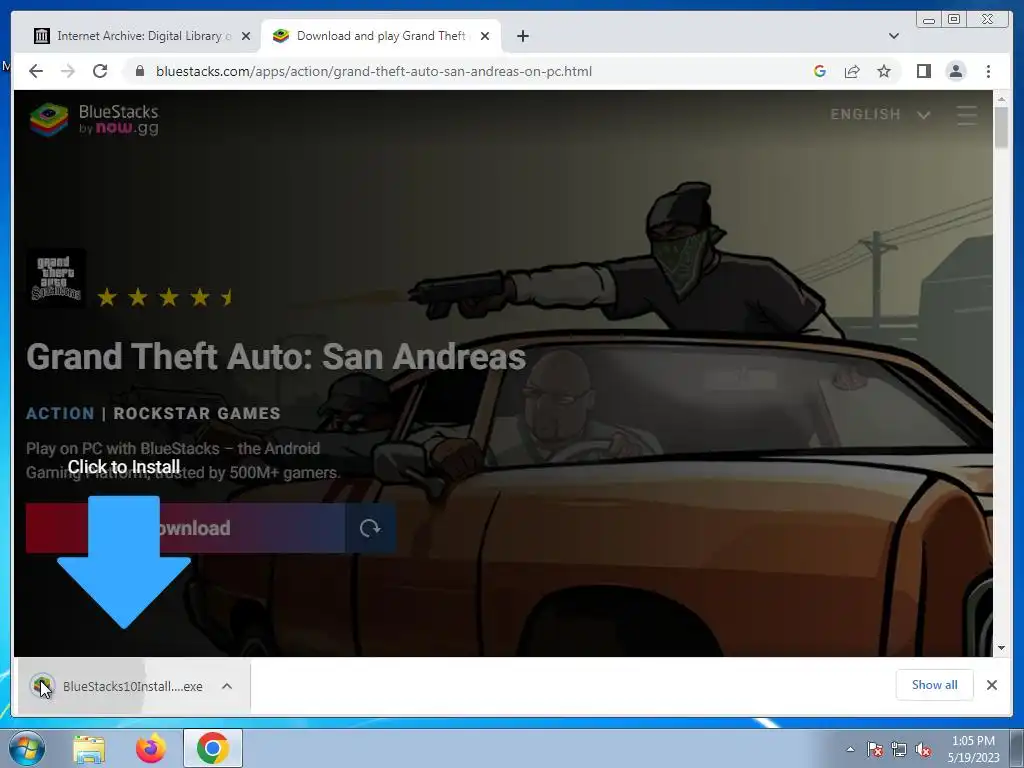Viewport: 1024px width, 768px height.
Task: Click the star rating row
Action: (165, 298)
